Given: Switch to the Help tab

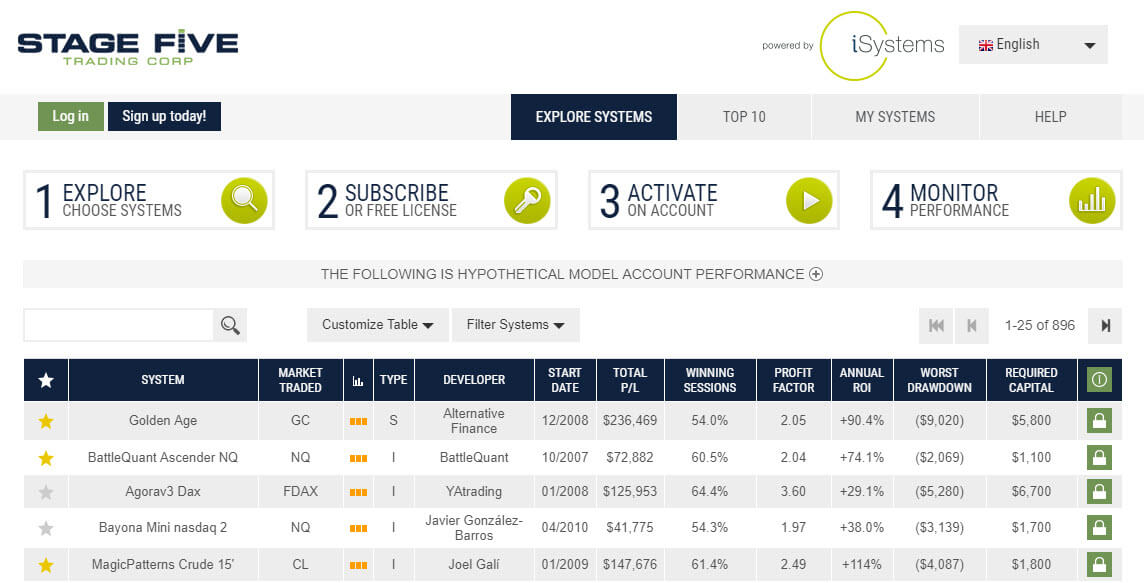Looking at the screenshot, I should coord(1051,117).
